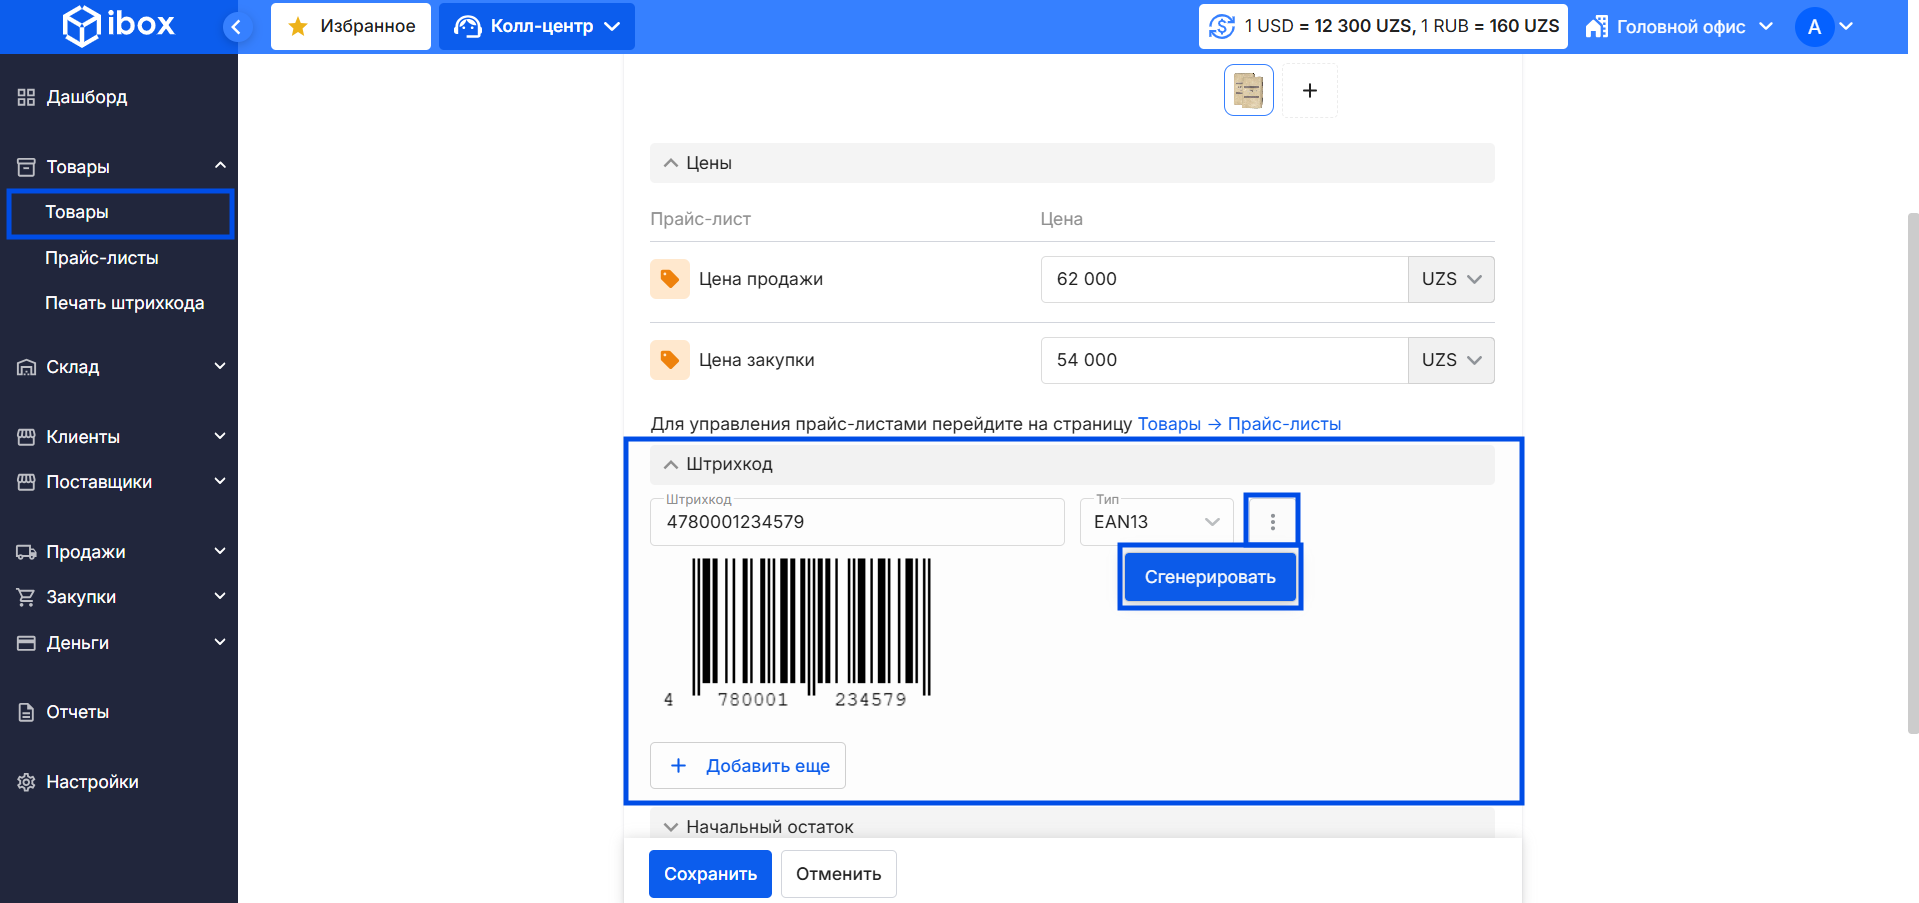
Task: Open Прайс-листы in the sidebar
Action: tap(102, 258)
